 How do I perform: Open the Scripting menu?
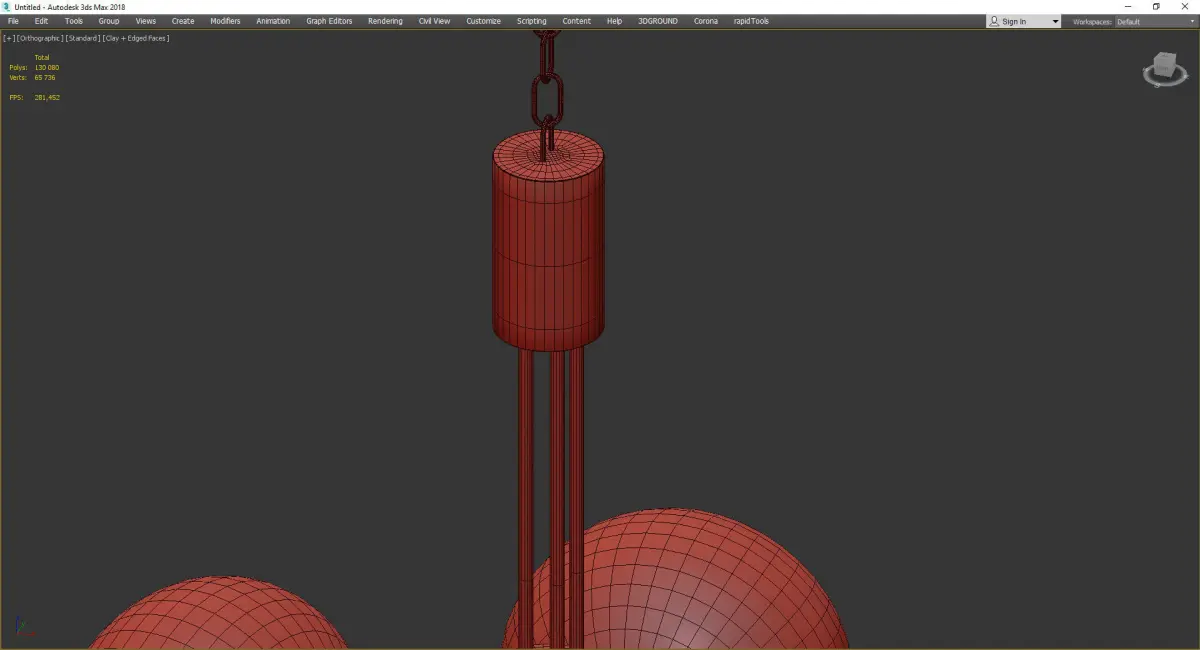532,21
